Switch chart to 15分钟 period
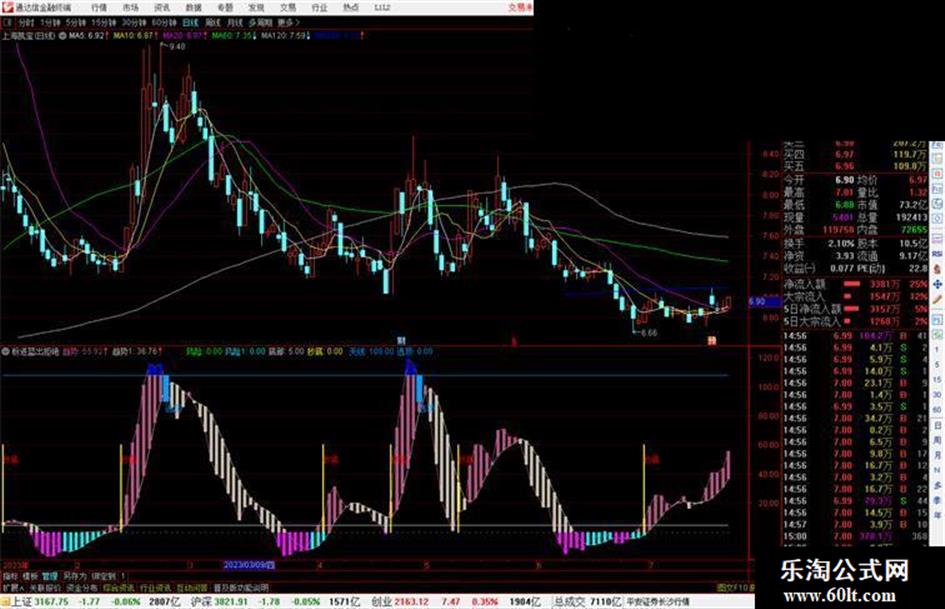 104,23
